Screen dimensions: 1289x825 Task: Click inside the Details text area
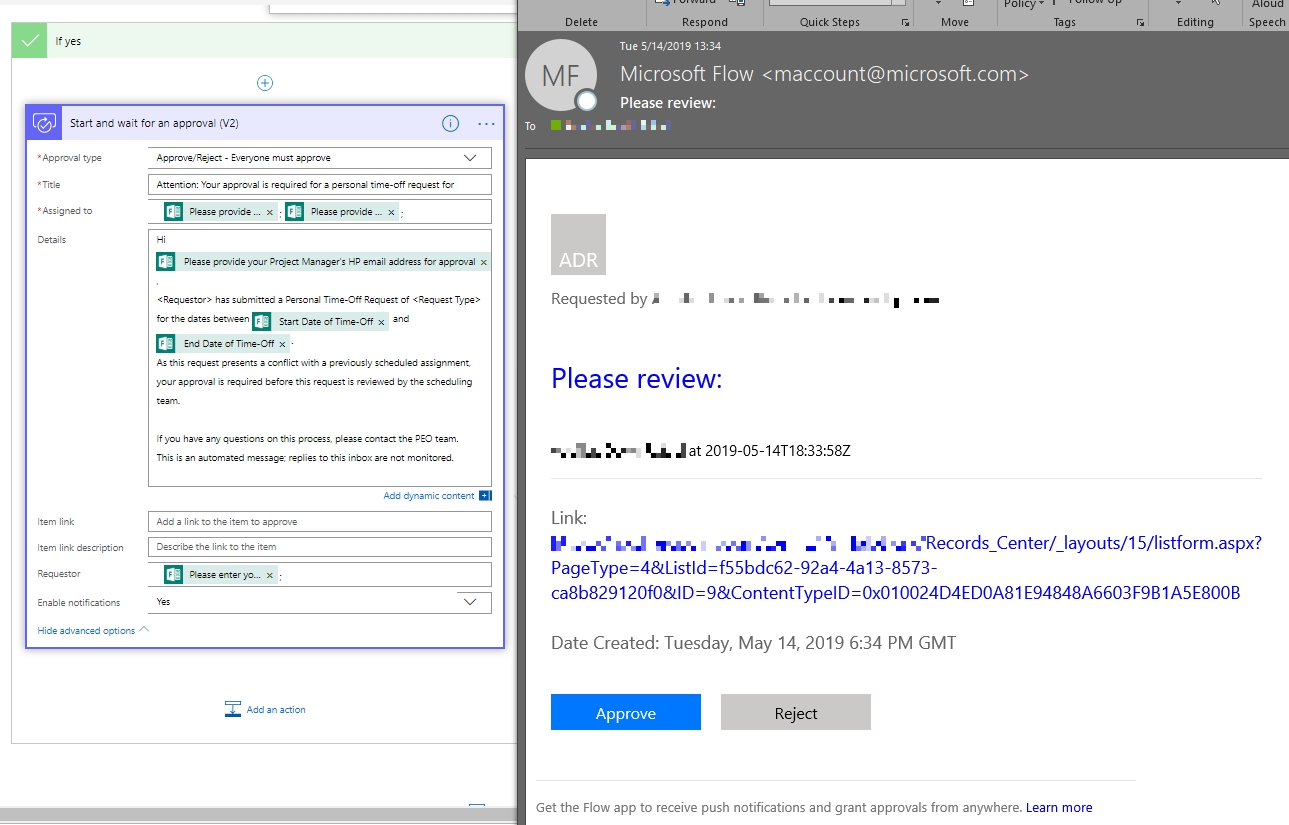tap(320, 358)
